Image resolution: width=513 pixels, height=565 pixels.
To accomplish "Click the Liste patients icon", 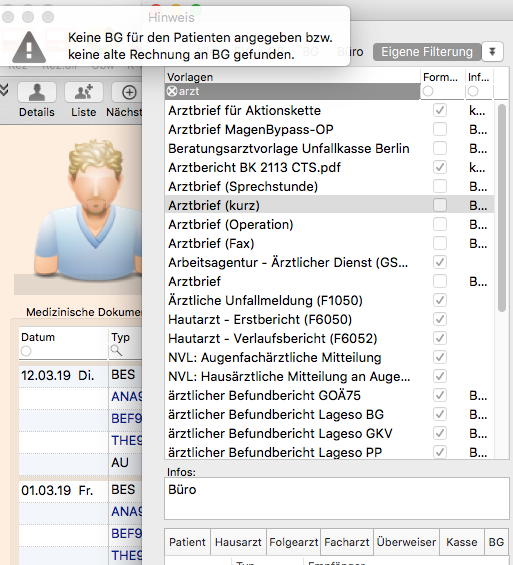I will [84, 92].
